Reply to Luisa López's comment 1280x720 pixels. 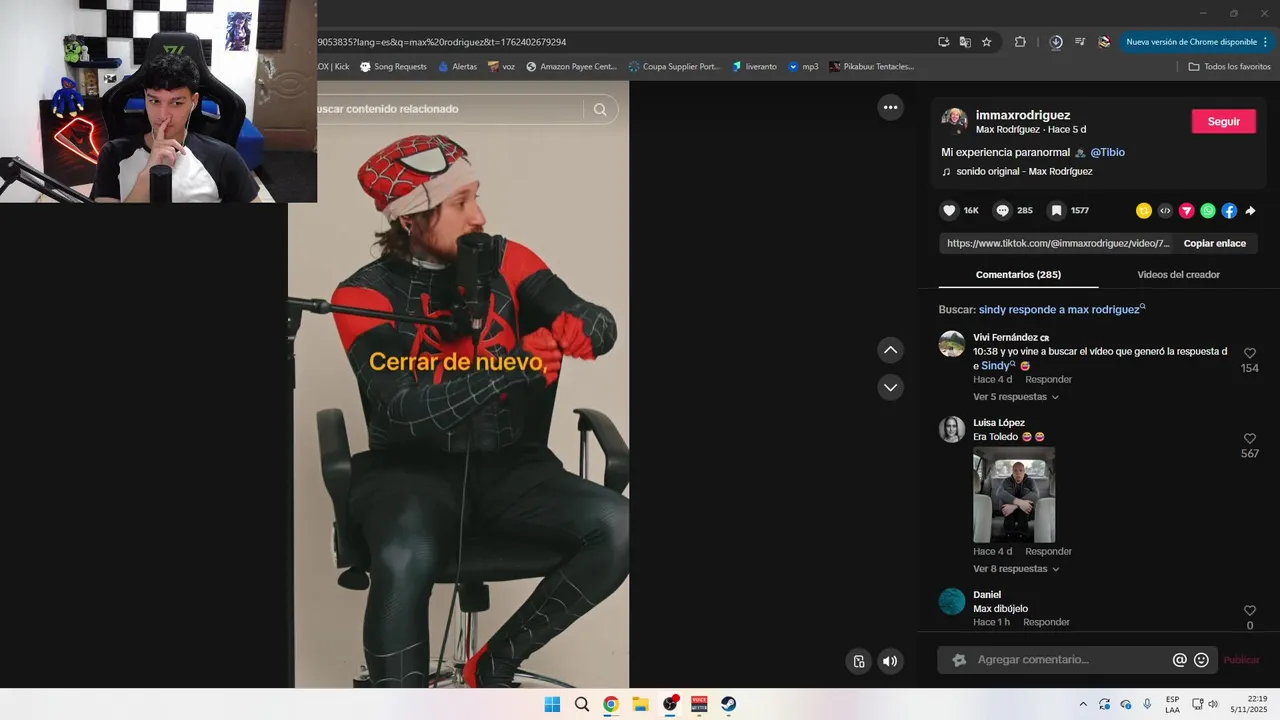(x=1048, y=551)
